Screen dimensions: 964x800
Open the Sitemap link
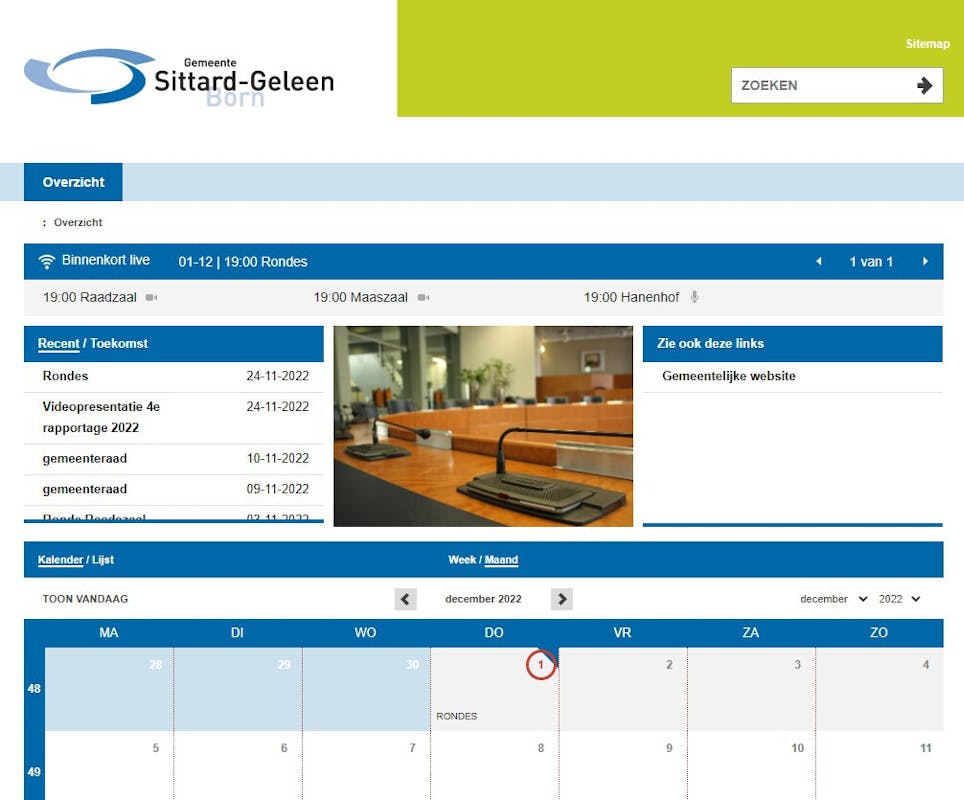927,44
